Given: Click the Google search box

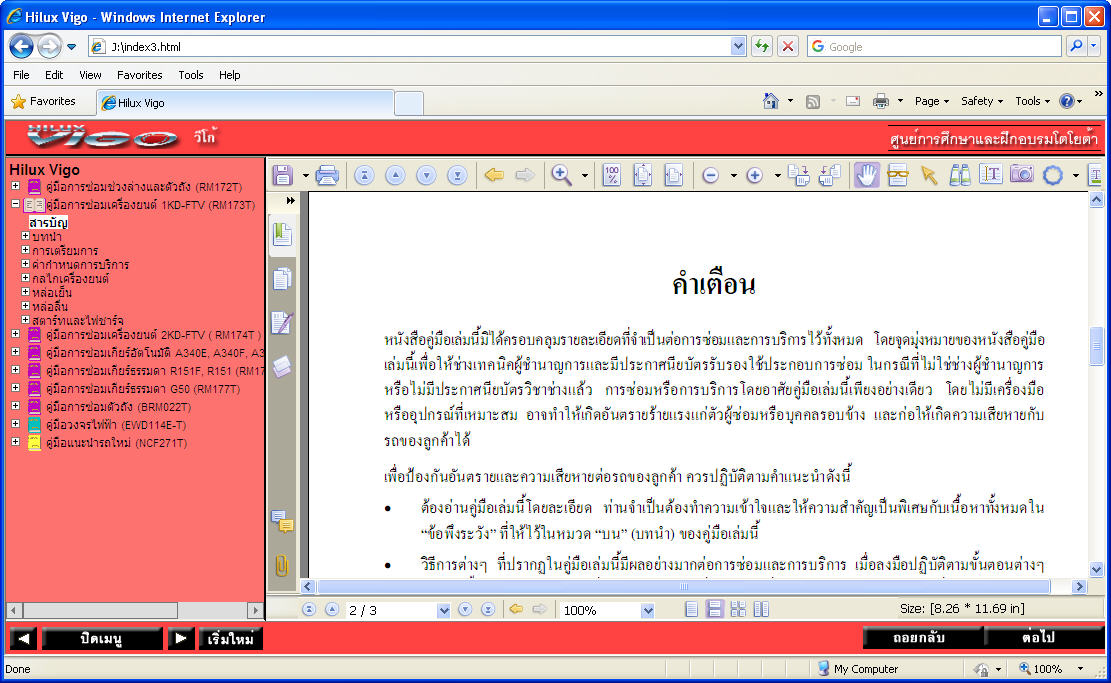Looking at the screenshot, I should 934,47.
